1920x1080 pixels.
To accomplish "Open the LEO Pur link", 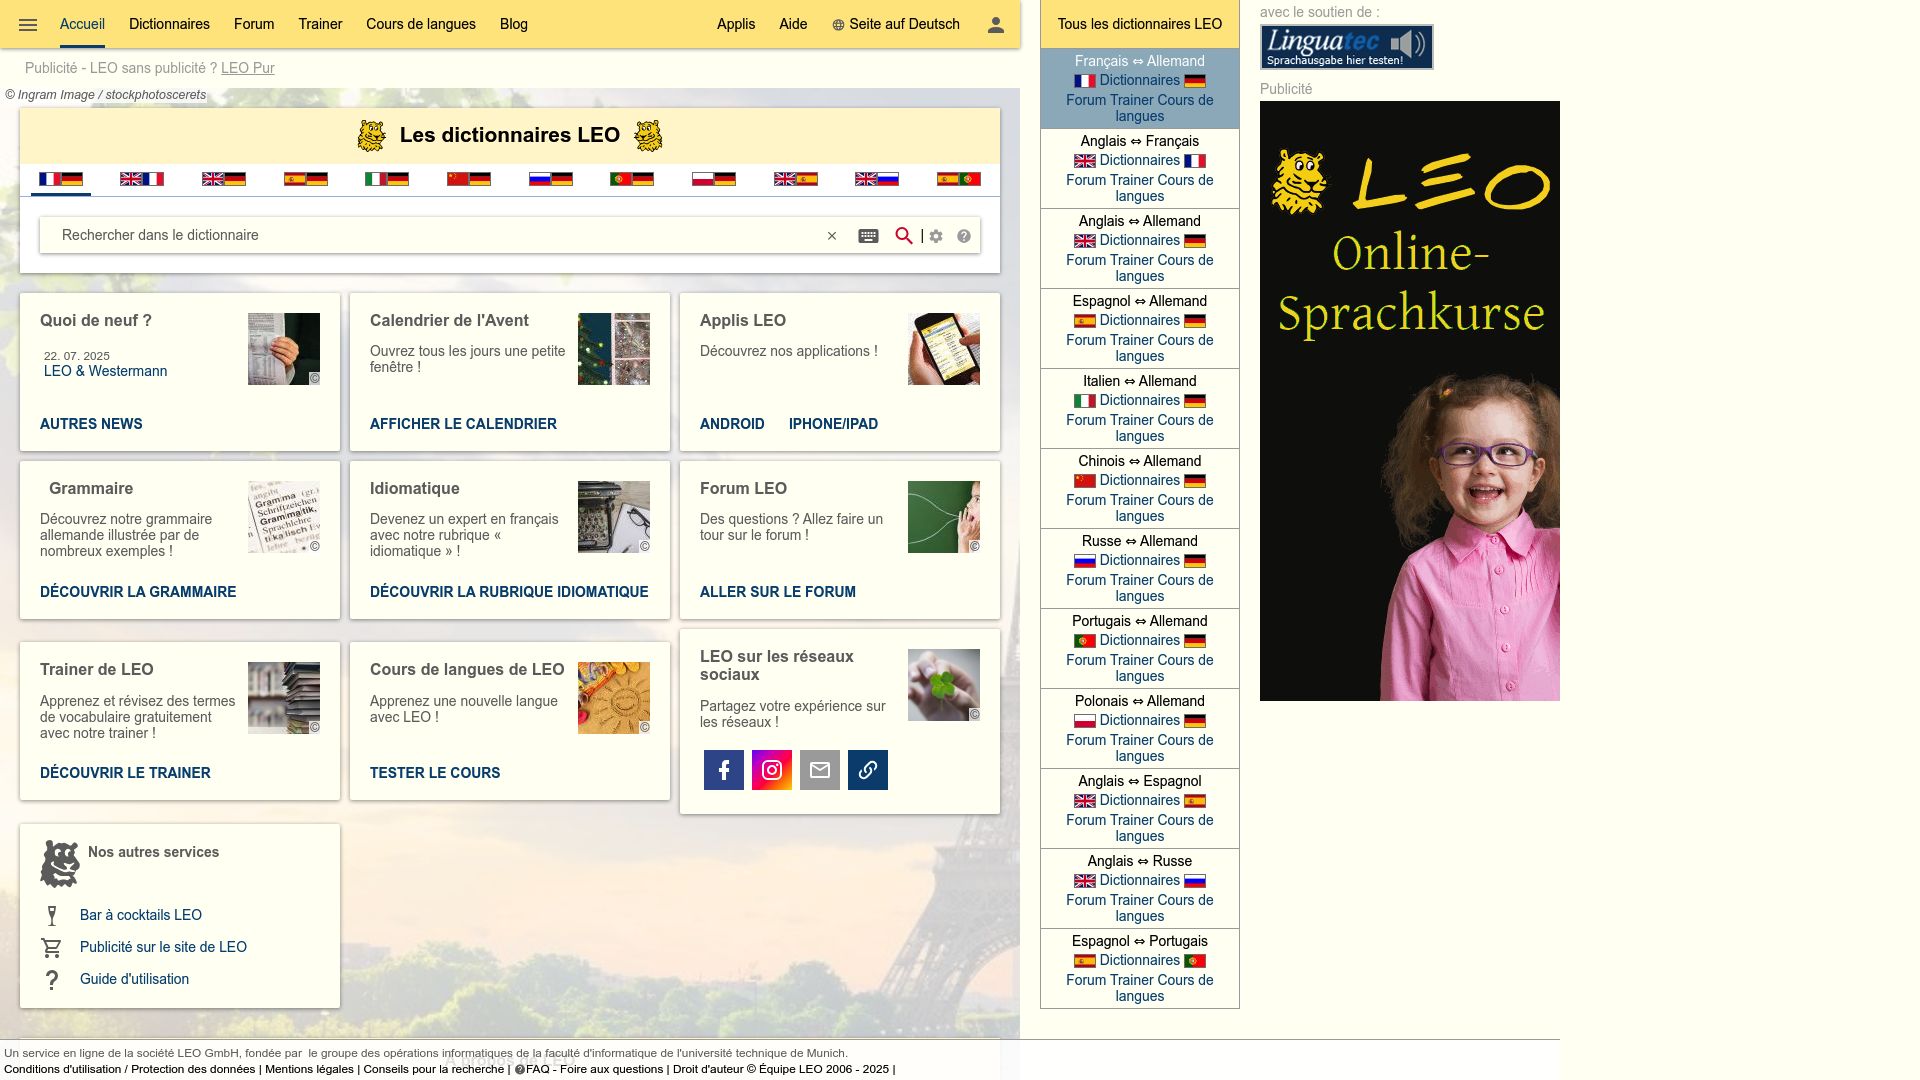I will [x=247, y=68].
